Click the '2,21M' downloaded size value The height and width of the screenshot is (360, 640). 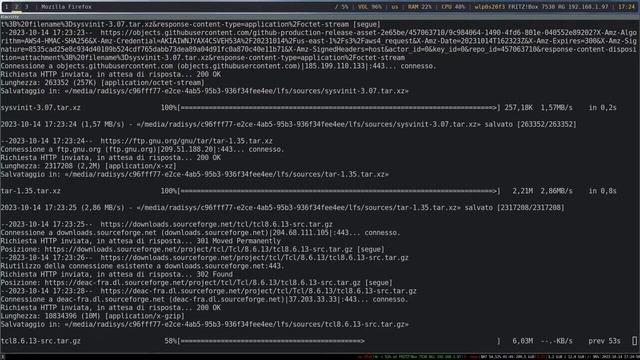click(522, 191)
